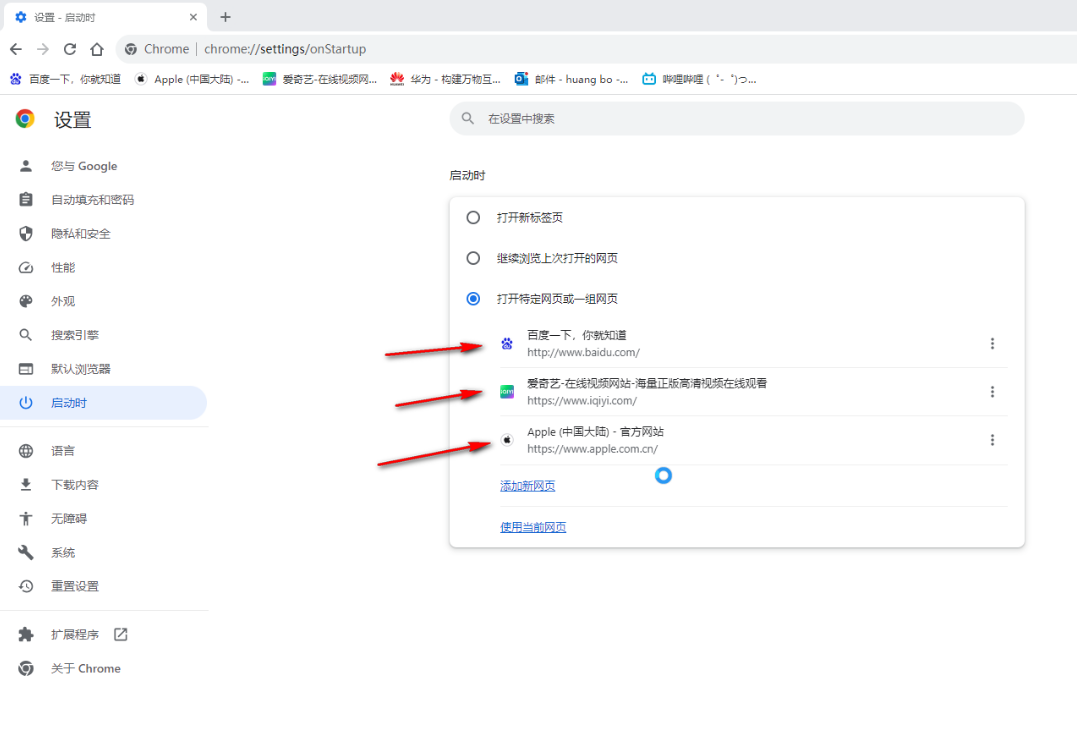Go to the home page icon

(97, 49)
